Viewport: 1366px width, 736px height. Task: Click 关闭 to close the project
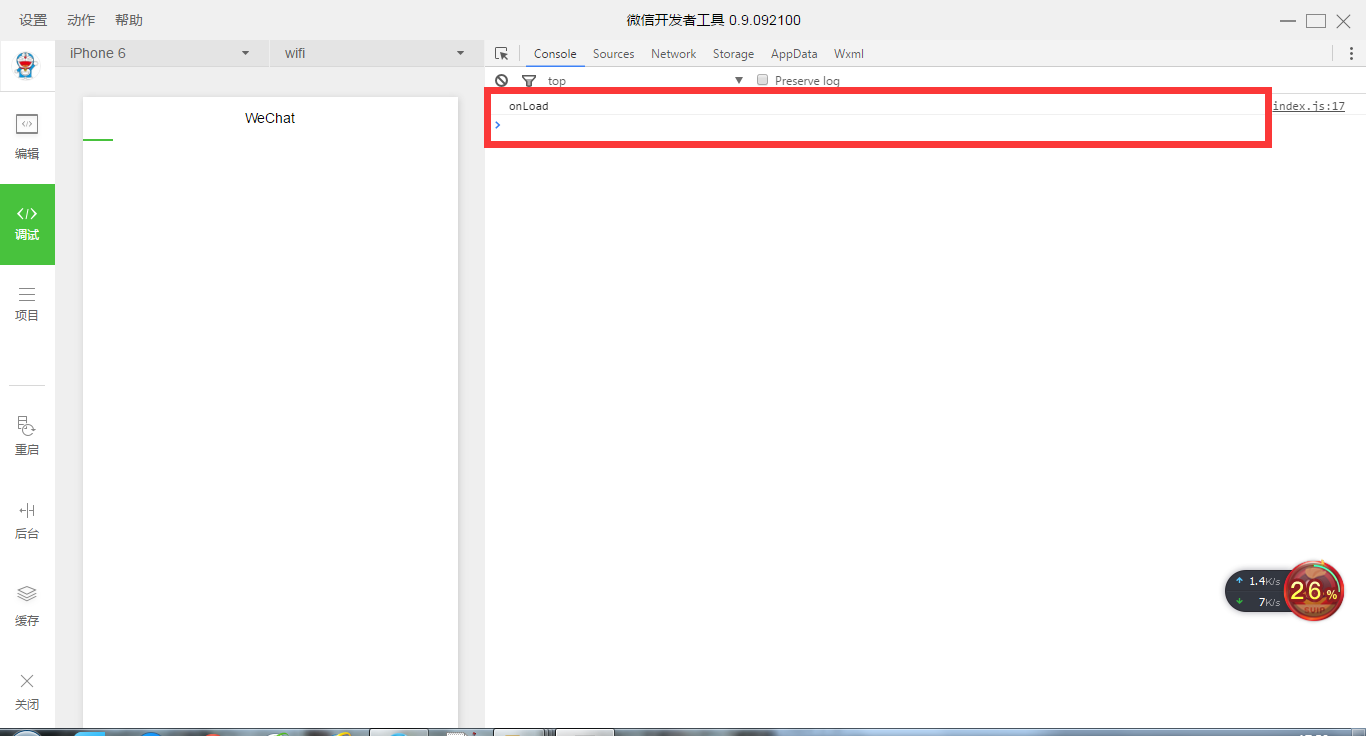(x=27, y=691)
